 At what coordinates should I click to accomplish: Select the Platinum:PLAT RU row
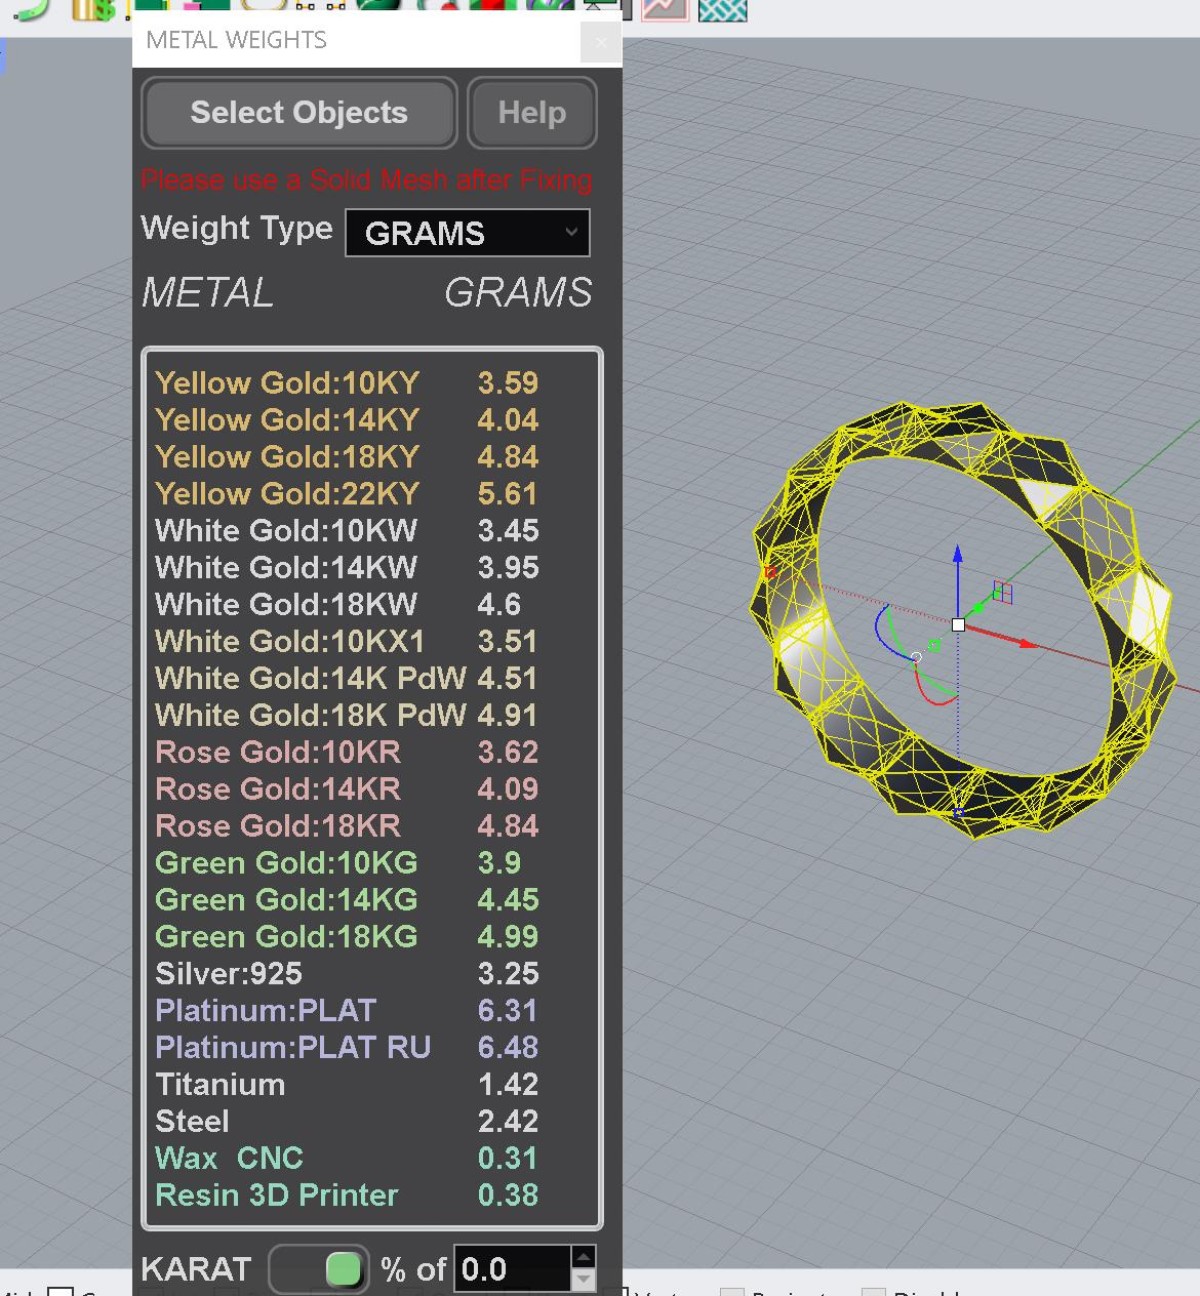pyautogui.click(x=347, y=1048)
